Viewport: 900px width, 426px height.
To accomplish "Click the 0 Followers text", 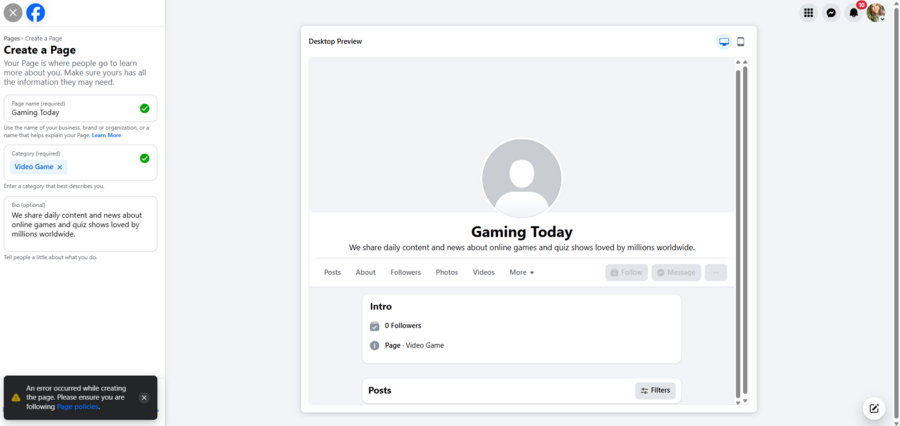I will 403,326.
